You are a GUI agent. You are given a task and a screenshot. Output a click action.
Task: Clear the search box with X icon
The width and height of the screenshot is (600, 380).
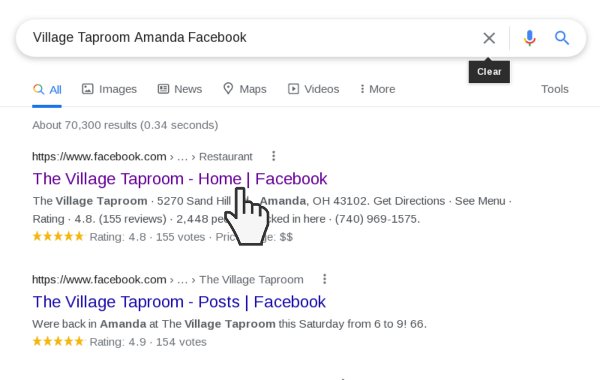coord(489,38)
